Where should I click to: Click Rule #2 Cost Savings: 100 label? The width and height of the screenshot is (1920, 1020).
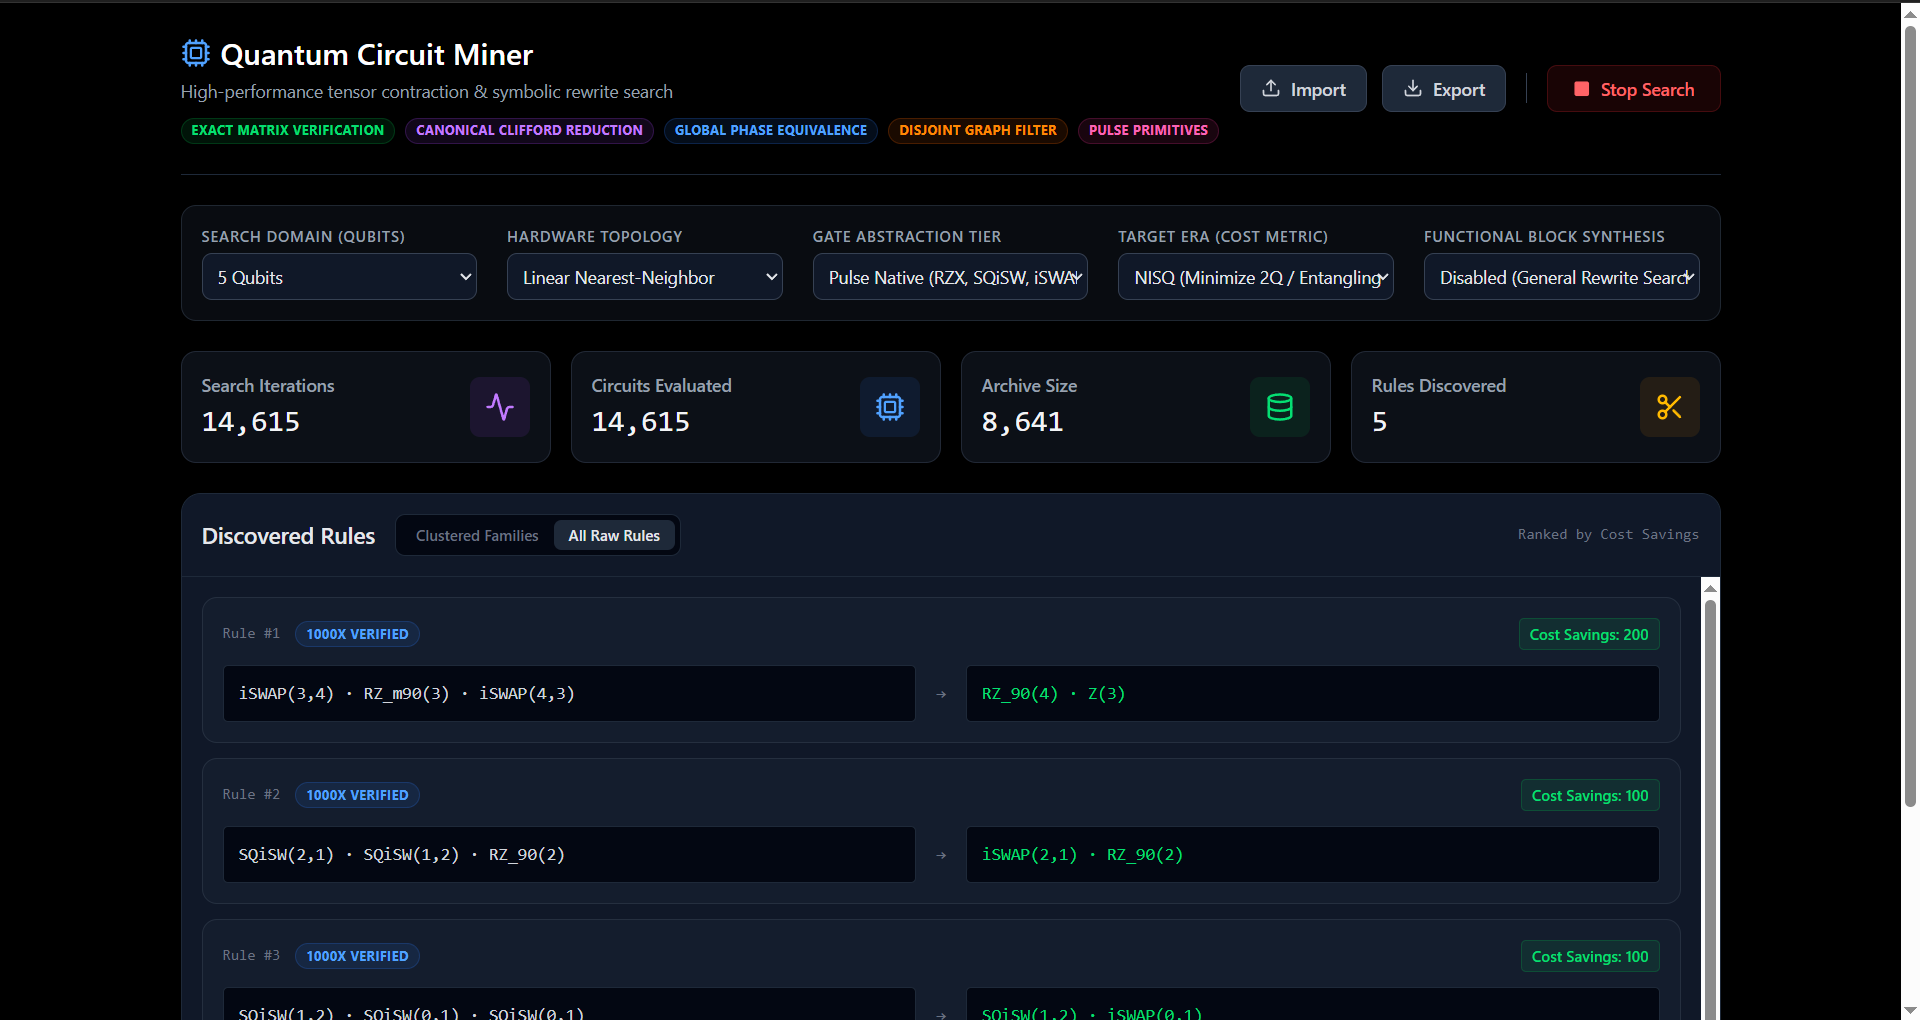1590,795
